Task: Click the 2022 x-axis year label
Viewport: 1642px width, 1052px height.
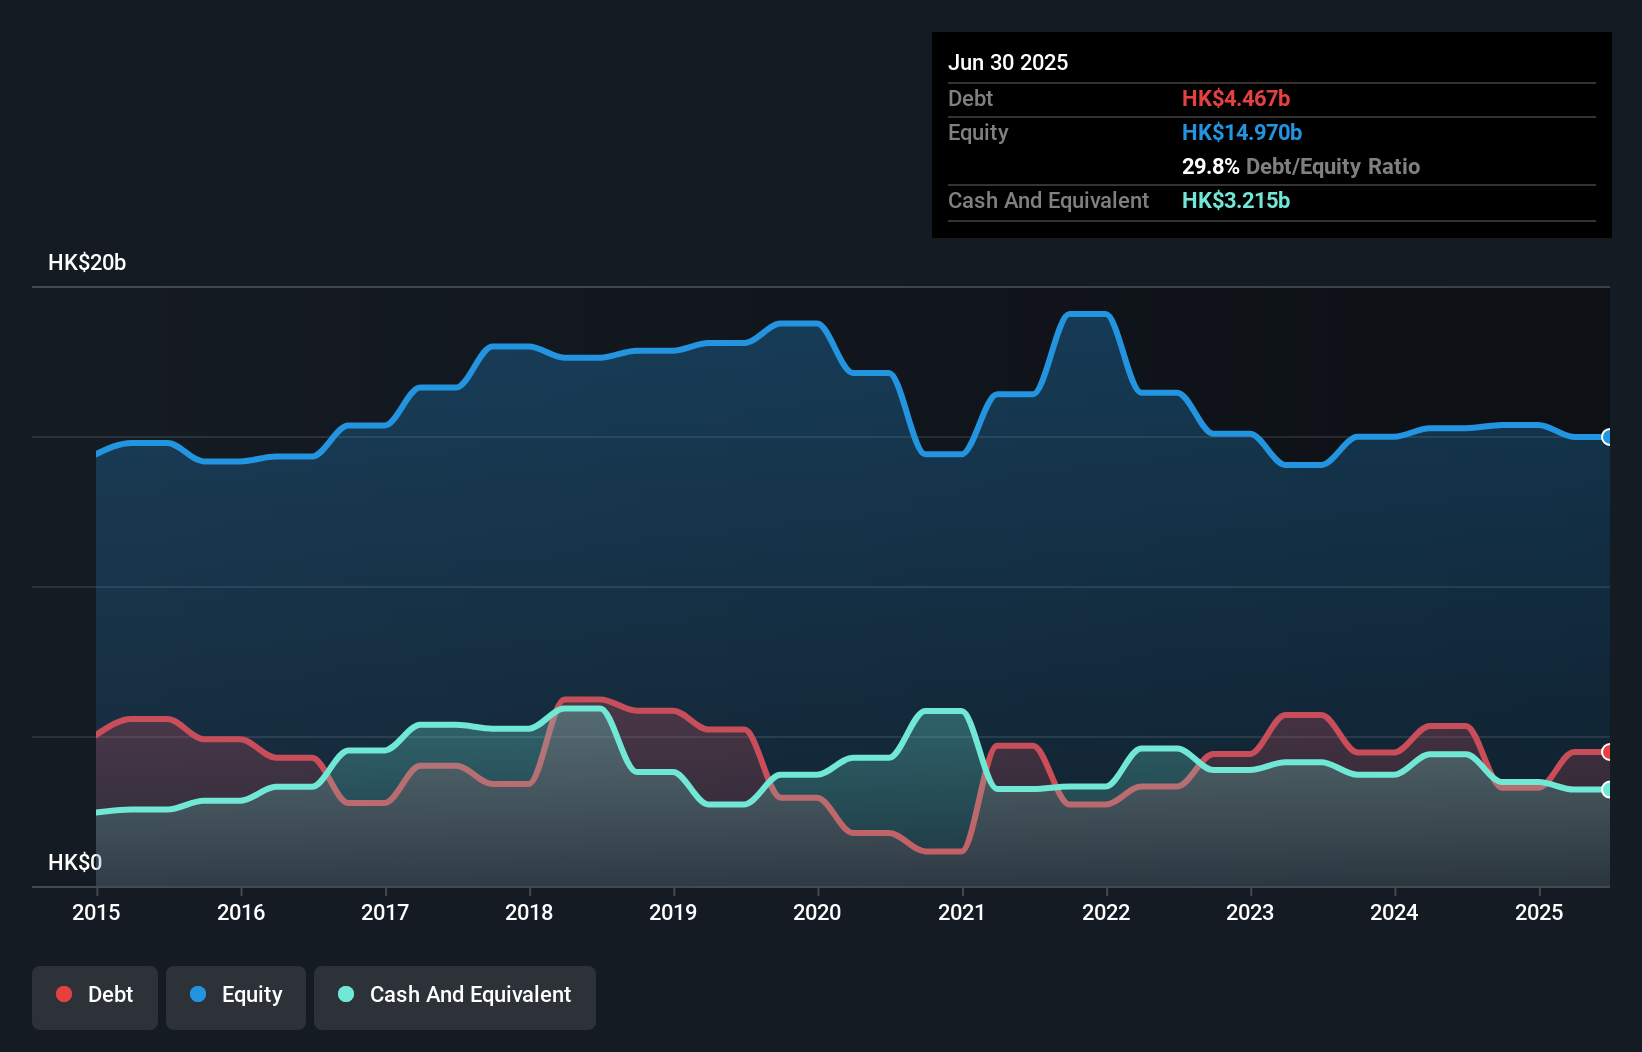Action: 1106,912
